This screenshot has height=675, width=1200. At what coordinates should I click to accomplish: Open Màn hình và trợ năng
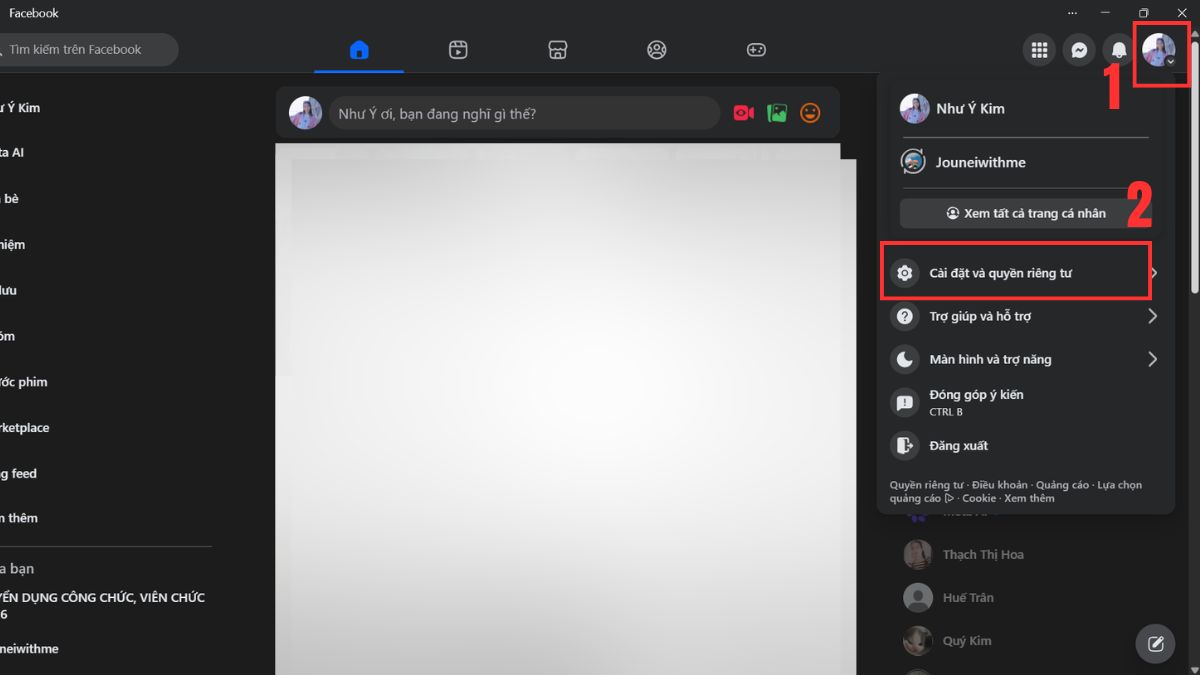pyautogui.click(x=1026, y=359)
